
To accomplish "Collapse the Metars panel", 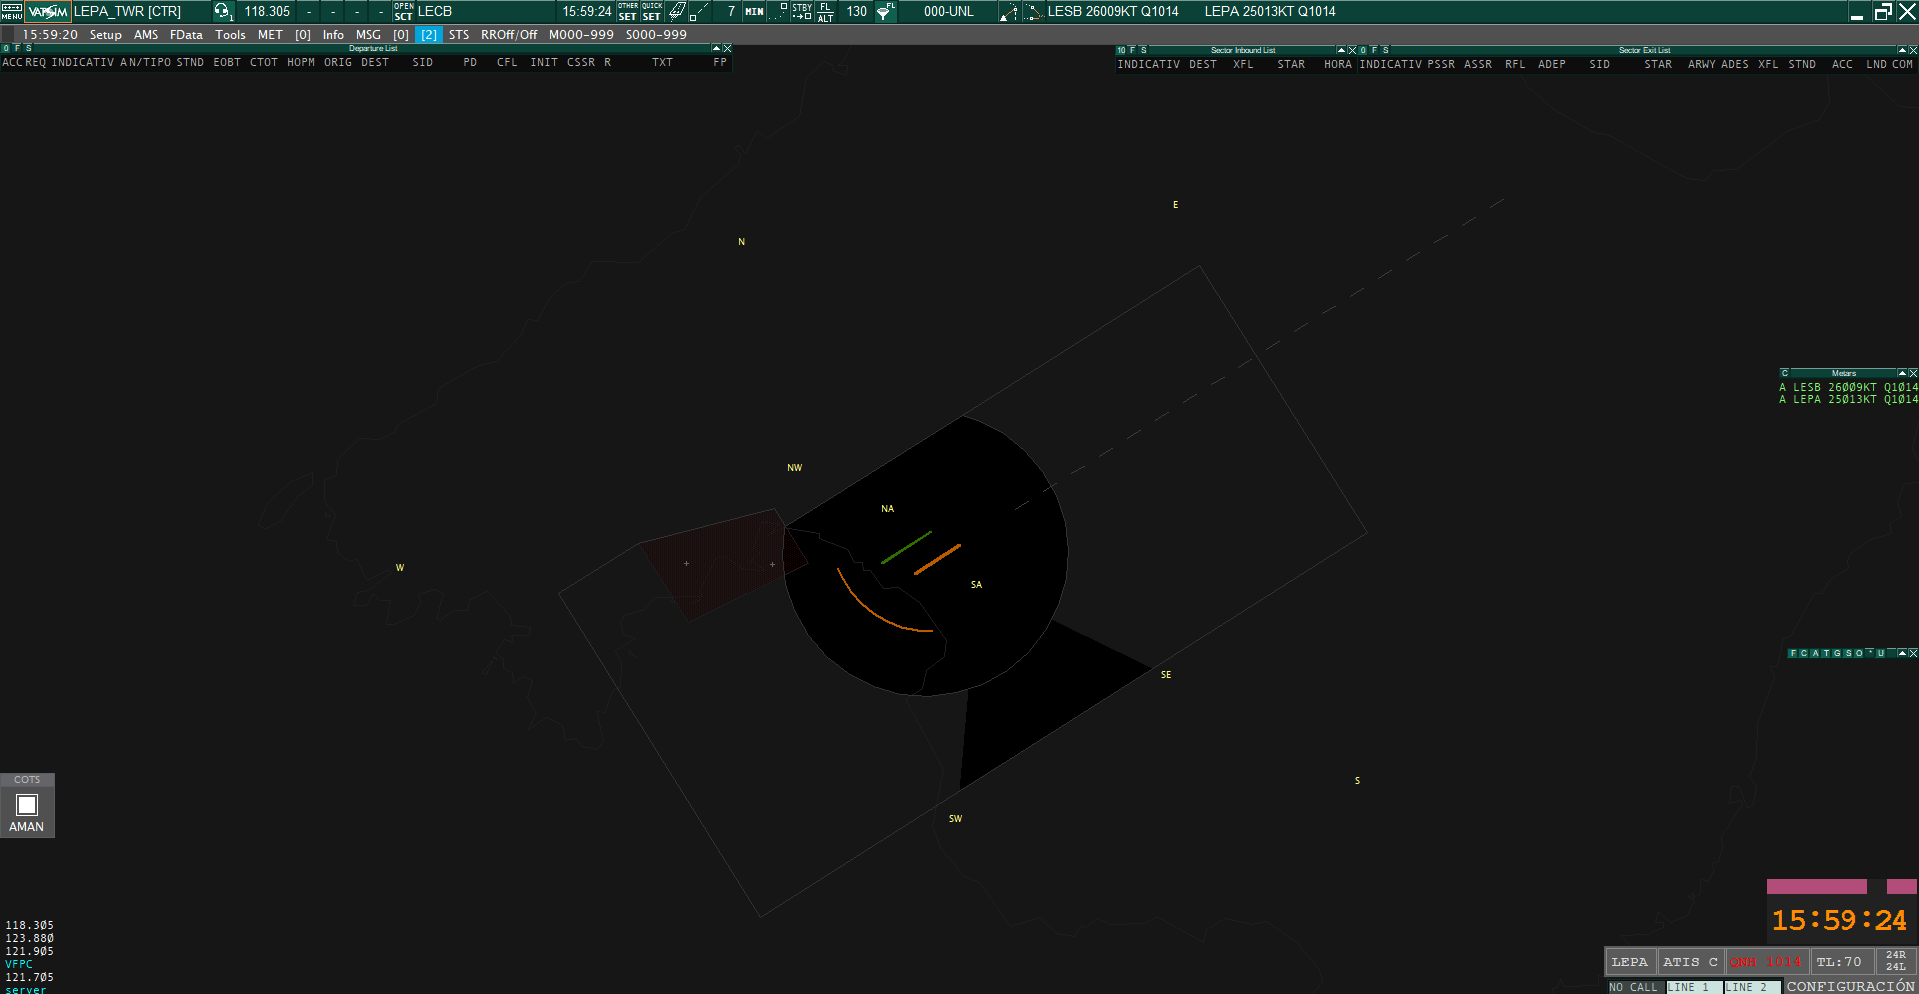I will [1902, 373].
